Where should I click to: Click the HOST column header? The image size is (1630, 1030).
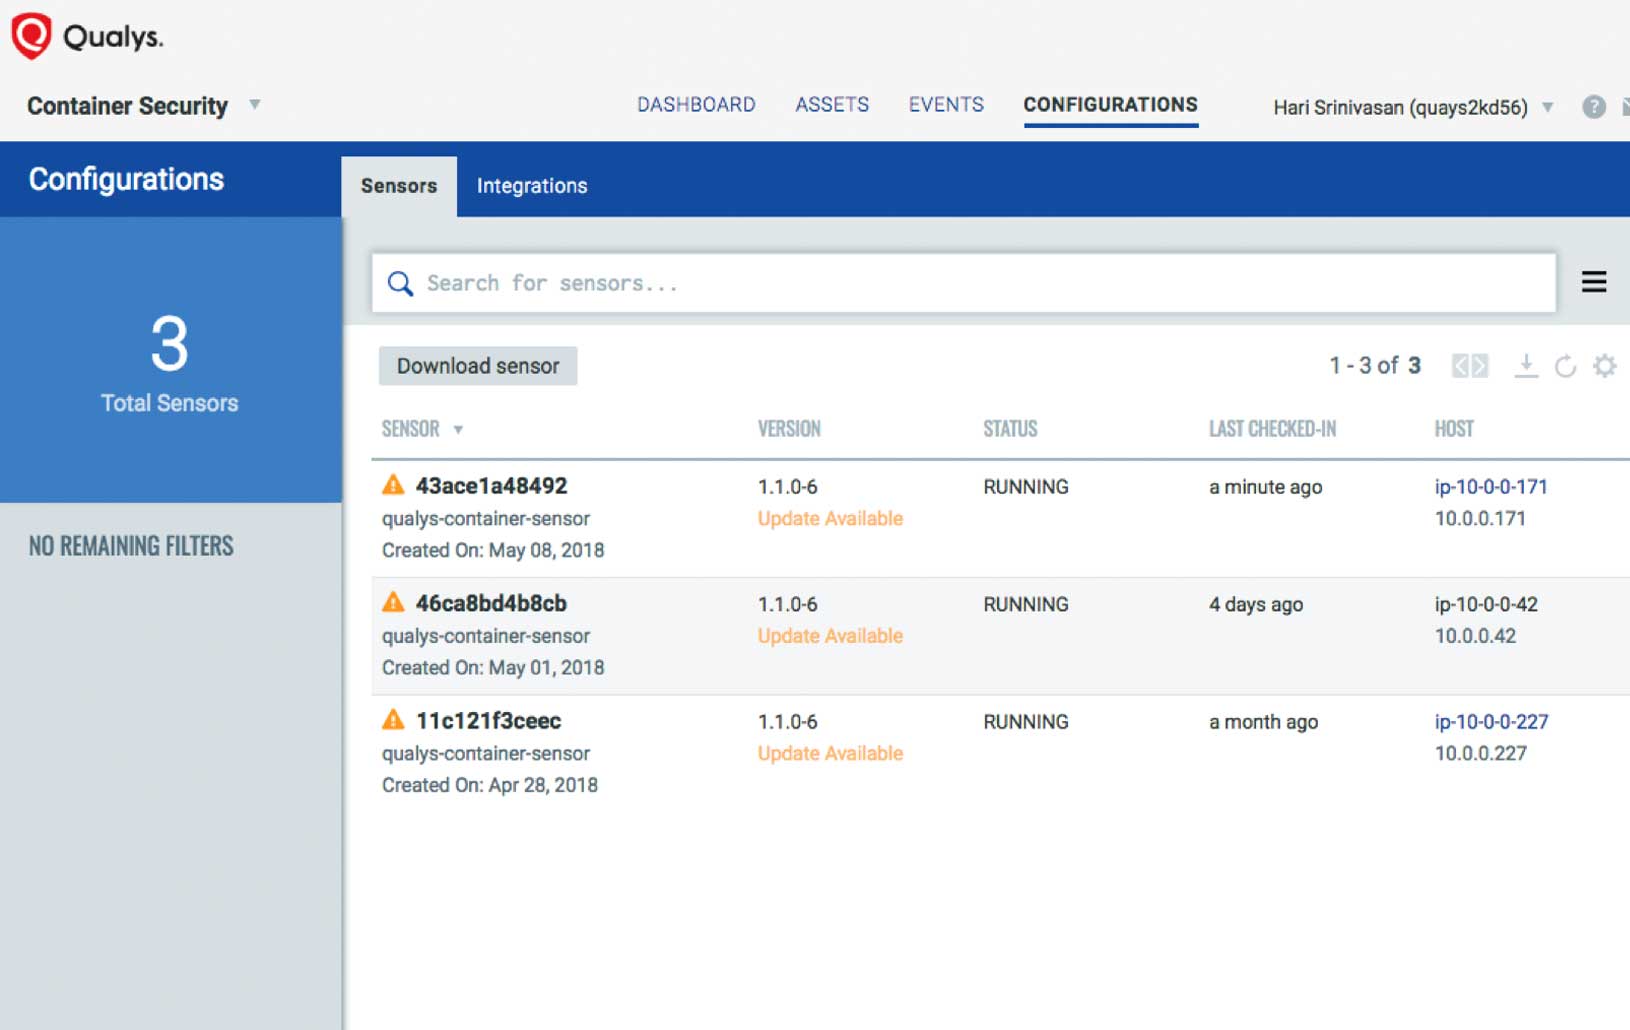(1454, 429)
